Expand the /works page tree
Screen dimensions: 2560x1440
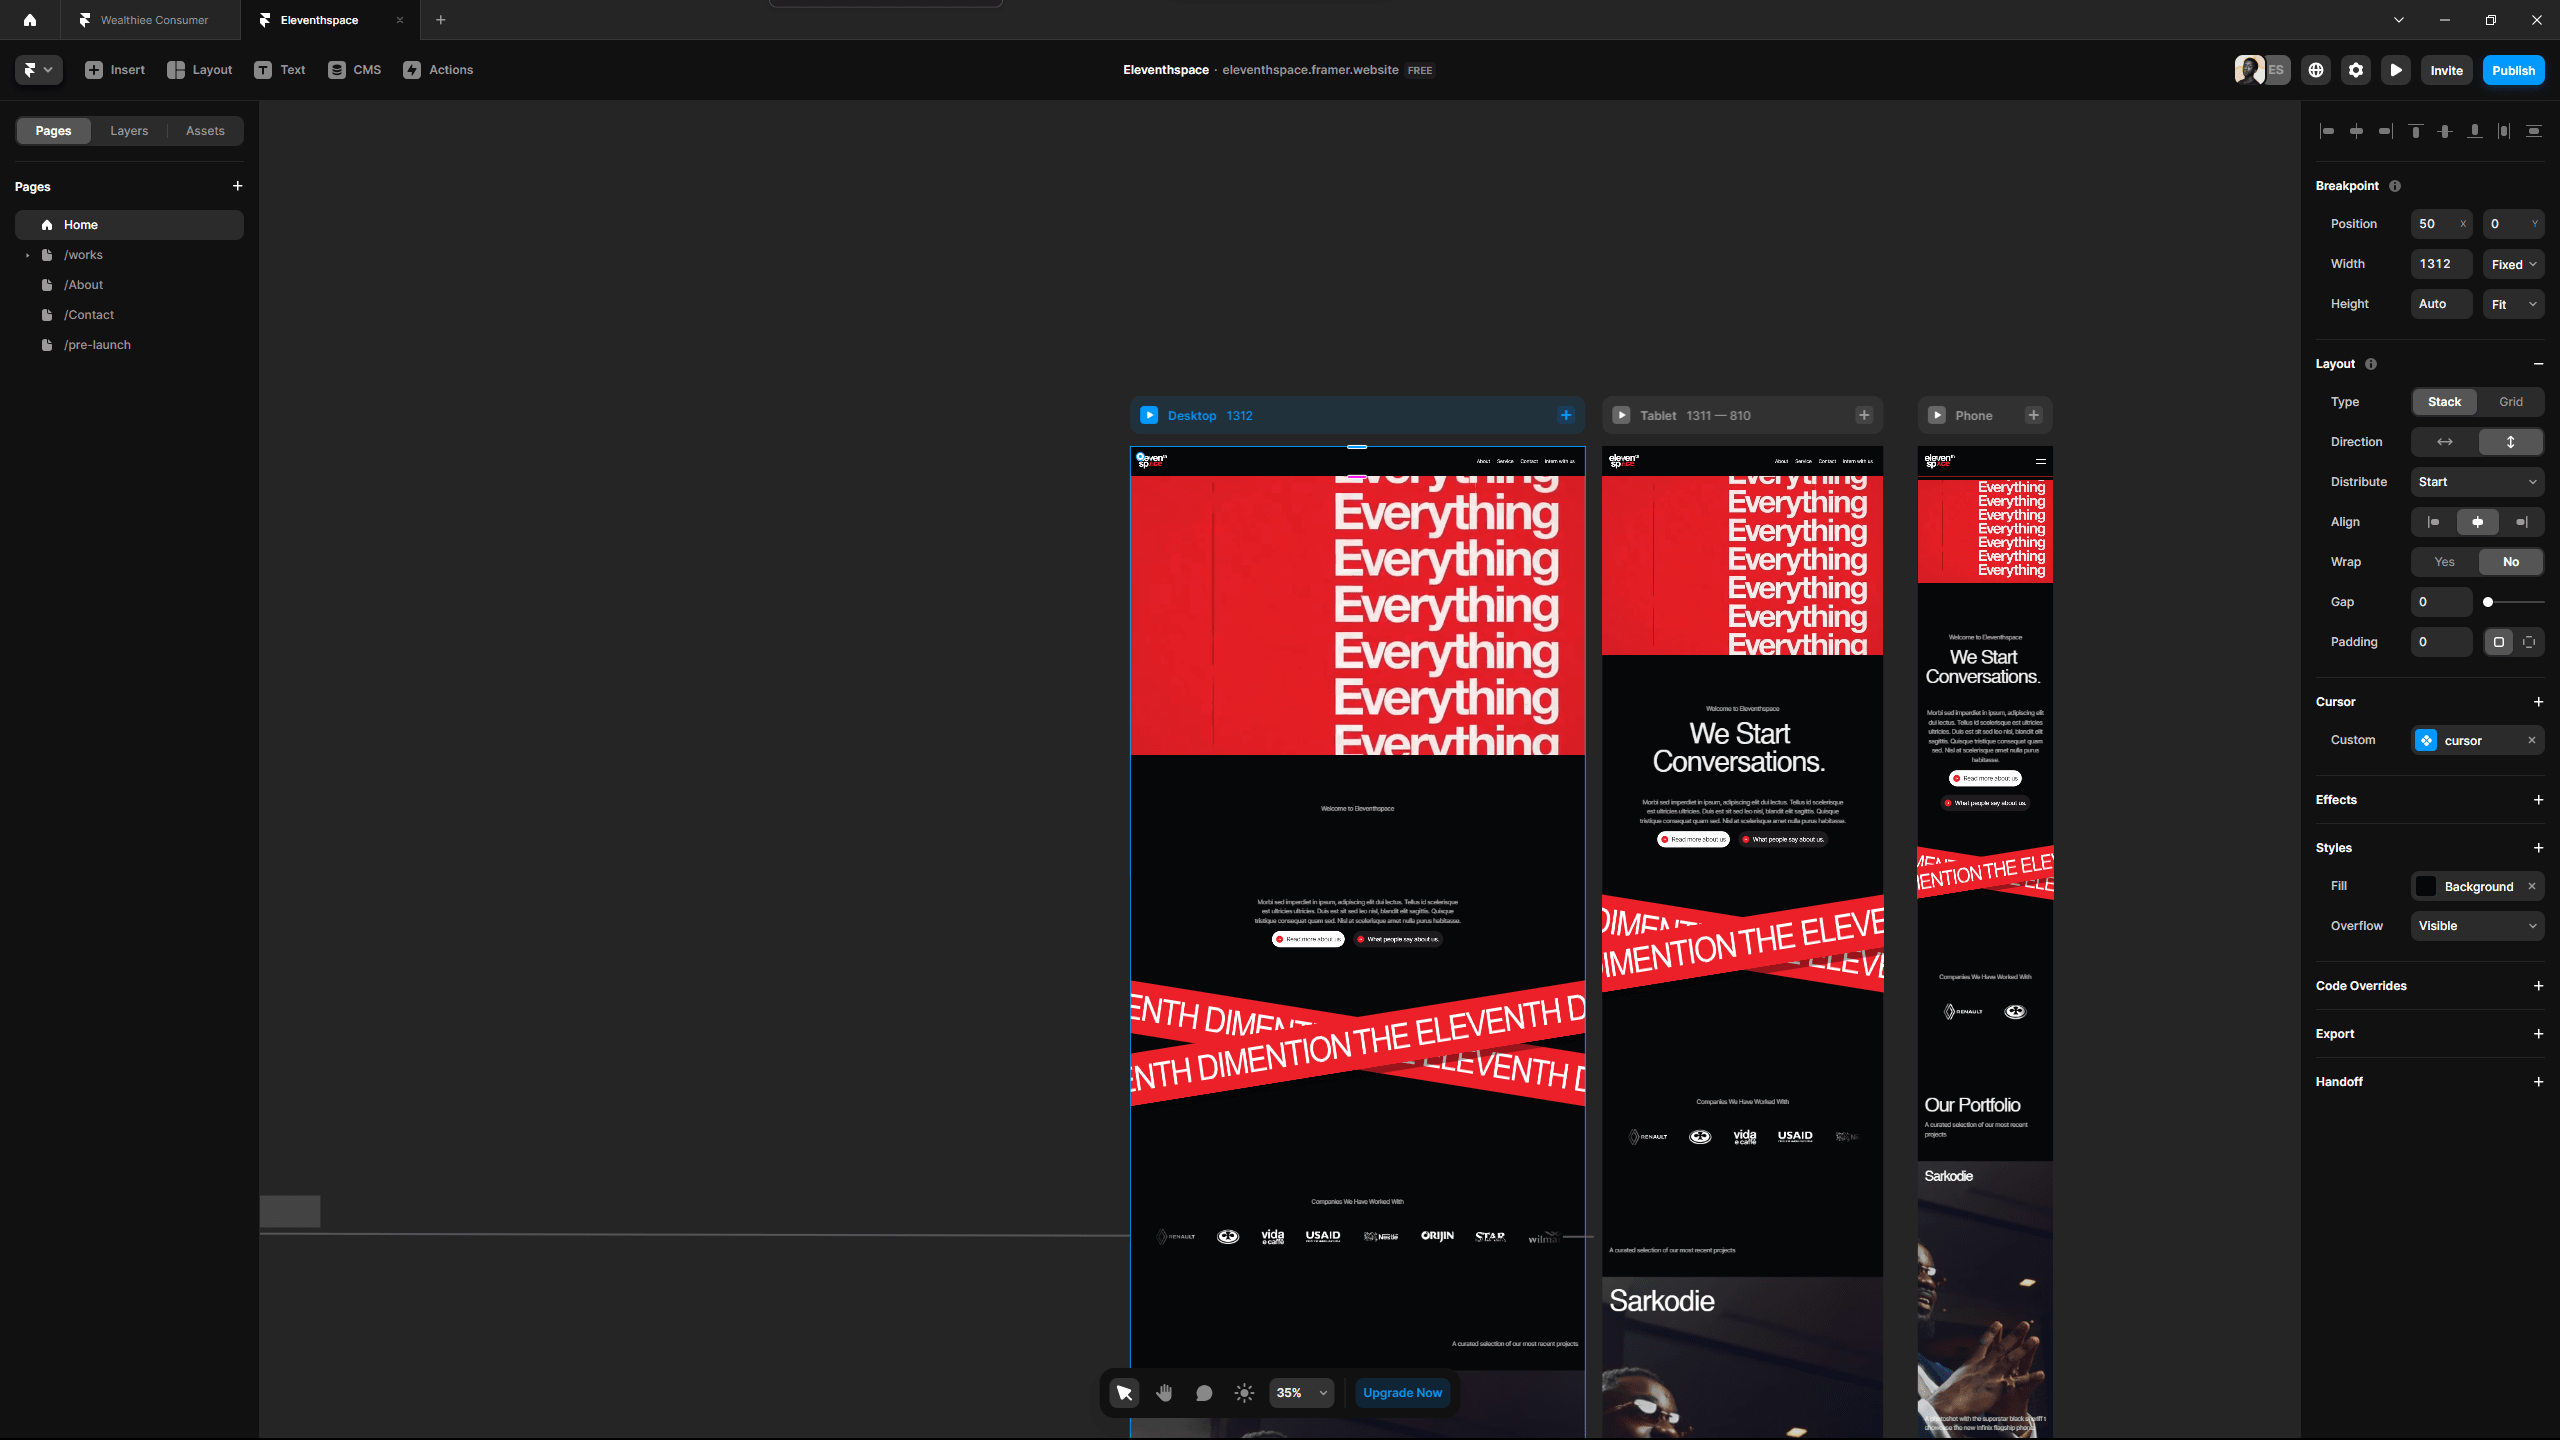click(x=27, y=255)
